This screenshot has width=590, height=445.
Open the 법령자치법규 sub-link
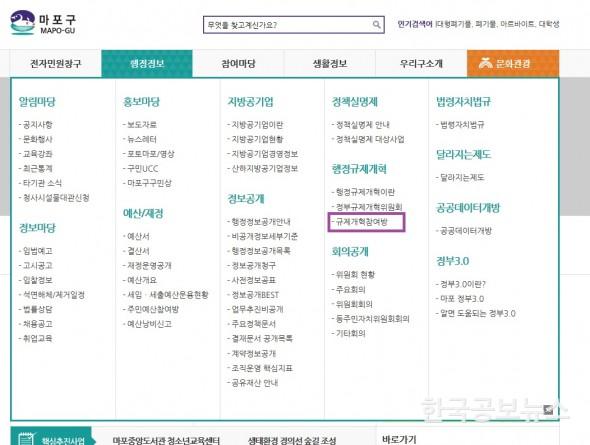pyautogui.click(x=462, y=125)
